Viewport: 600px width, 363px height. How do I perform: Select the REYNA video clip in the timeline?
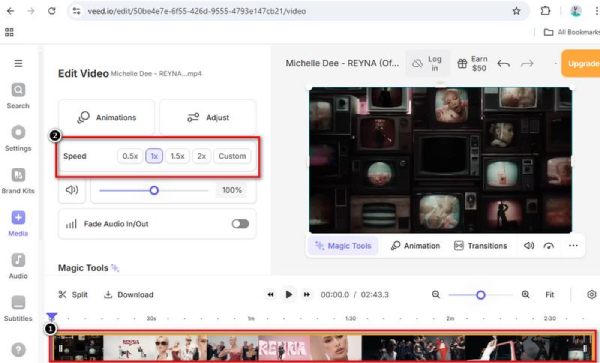tap(323, 348)
